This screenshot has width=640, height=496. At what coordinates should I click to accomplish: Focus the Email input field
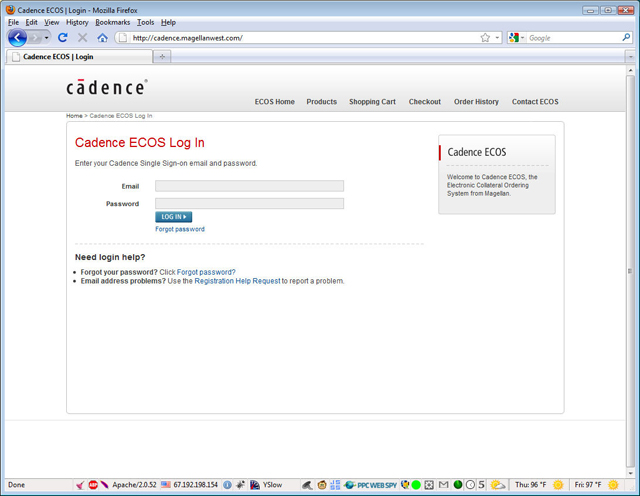pyautogui.click(x=249, y=186)
